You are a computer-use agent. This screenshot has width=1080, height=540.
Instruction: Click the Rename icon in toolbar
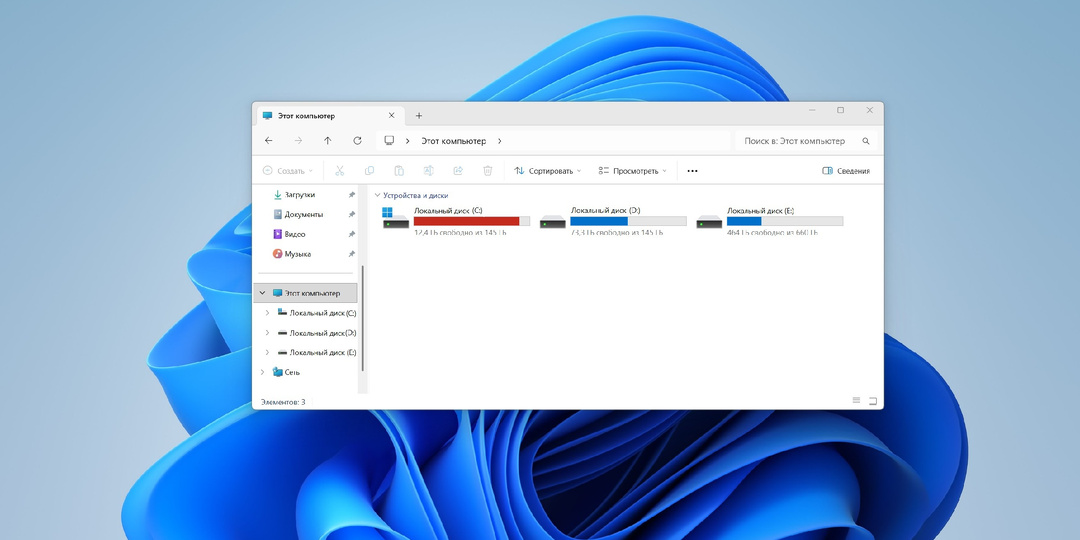click(x=428, y=171)
